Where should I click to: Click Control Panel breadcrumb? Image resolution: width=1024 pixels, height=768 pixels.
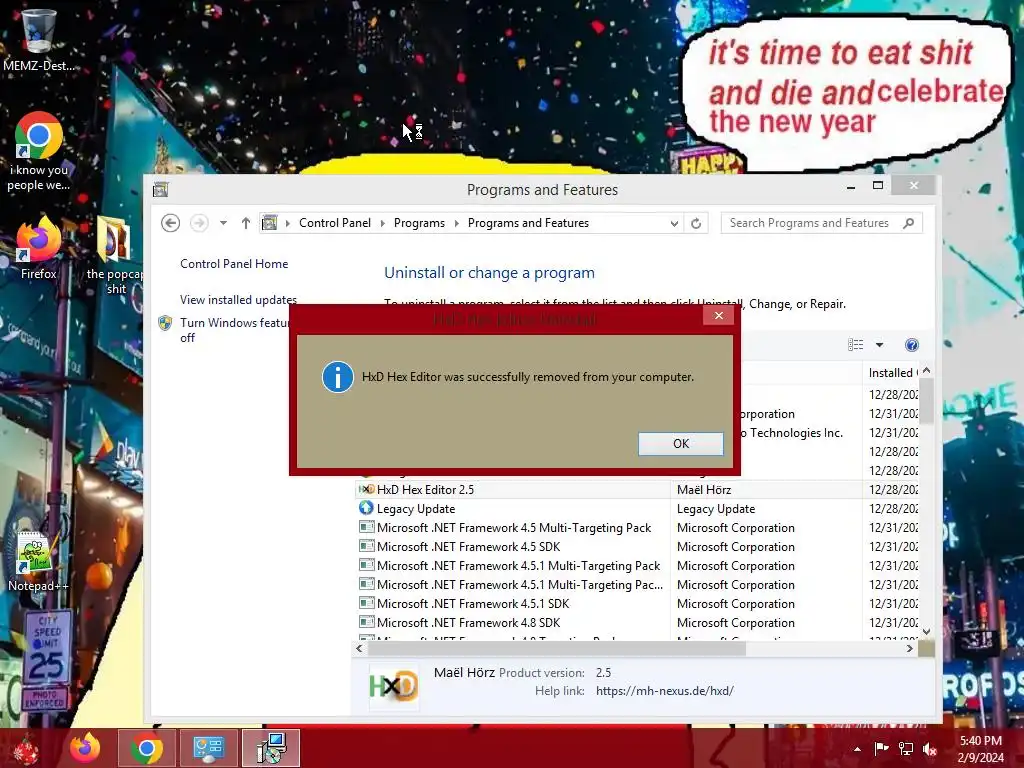334,223
